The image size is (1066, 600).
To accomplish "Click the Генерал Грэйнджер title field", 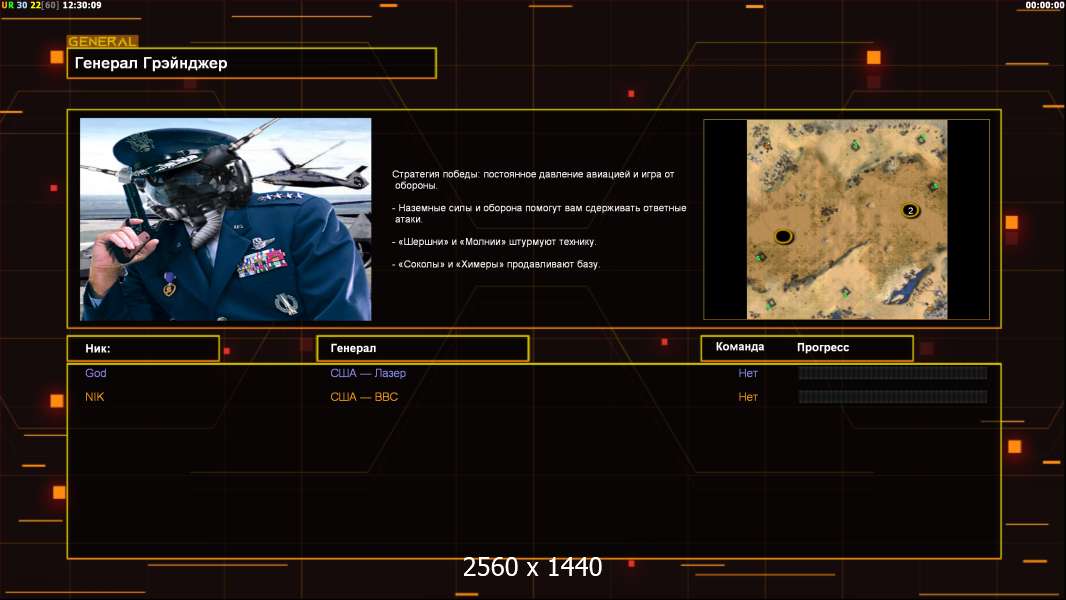I will point(251,63).
